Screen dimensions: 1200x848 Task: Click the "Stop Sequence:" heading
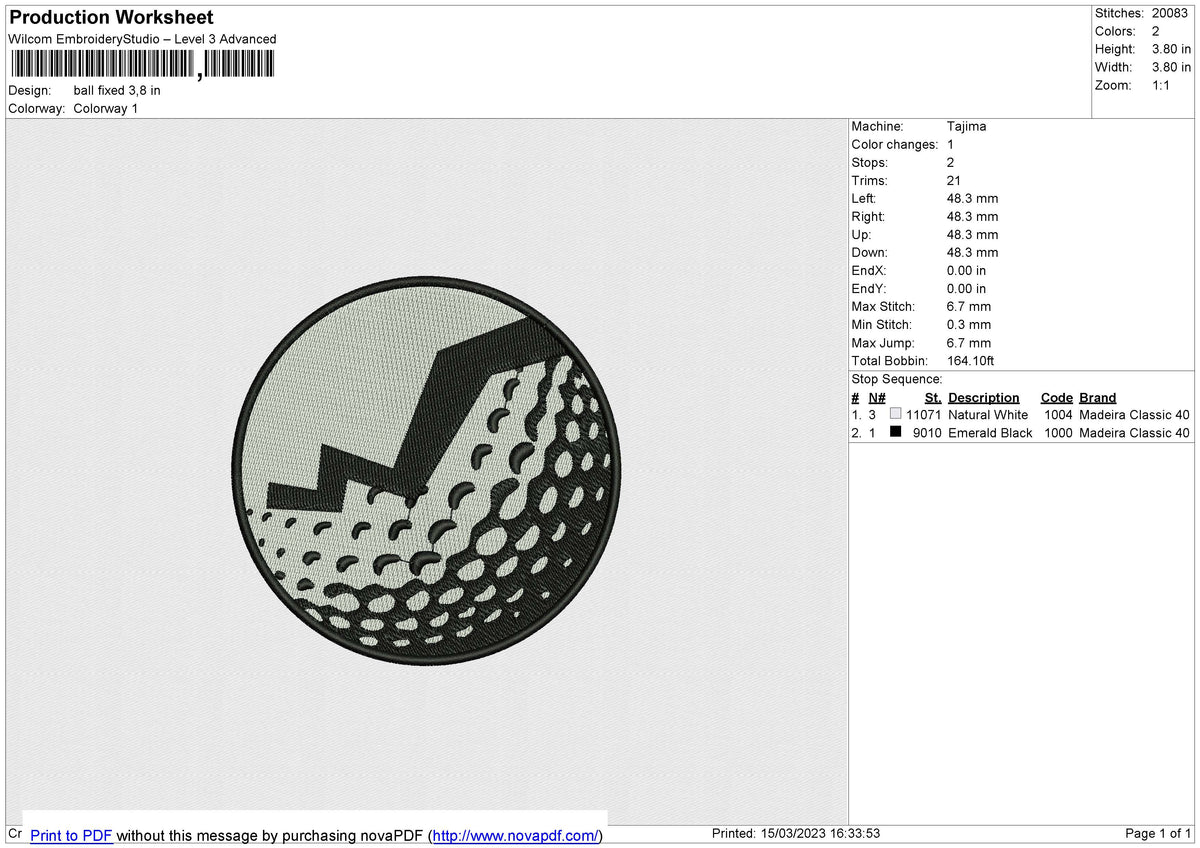pyautogui.click(x=897, y=379)
